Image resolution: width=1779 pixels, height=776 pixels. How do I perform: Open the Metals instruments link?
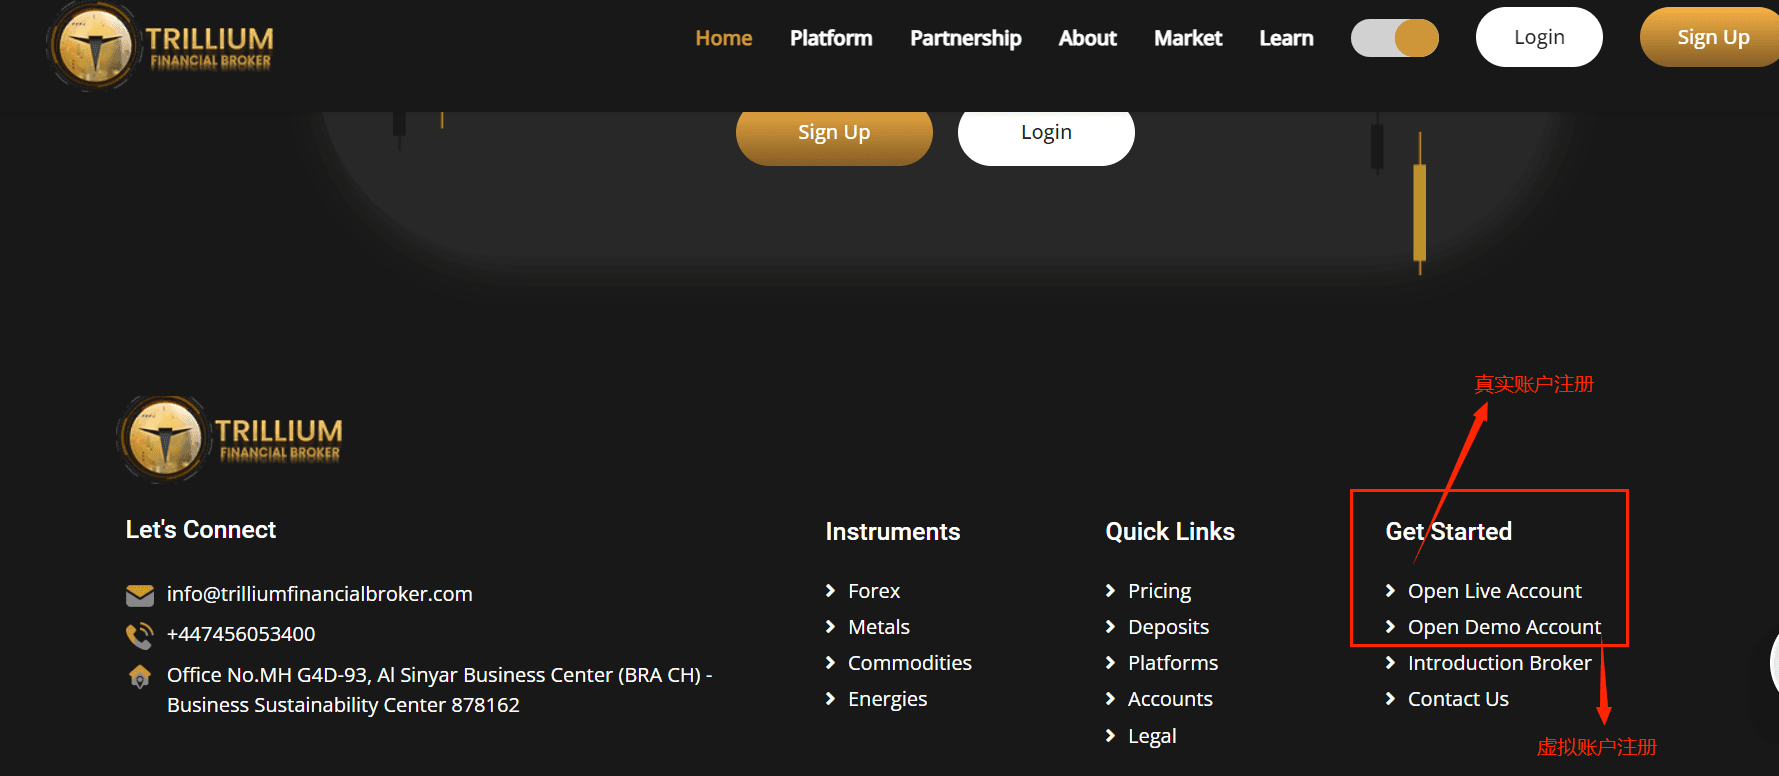[879, 627]
